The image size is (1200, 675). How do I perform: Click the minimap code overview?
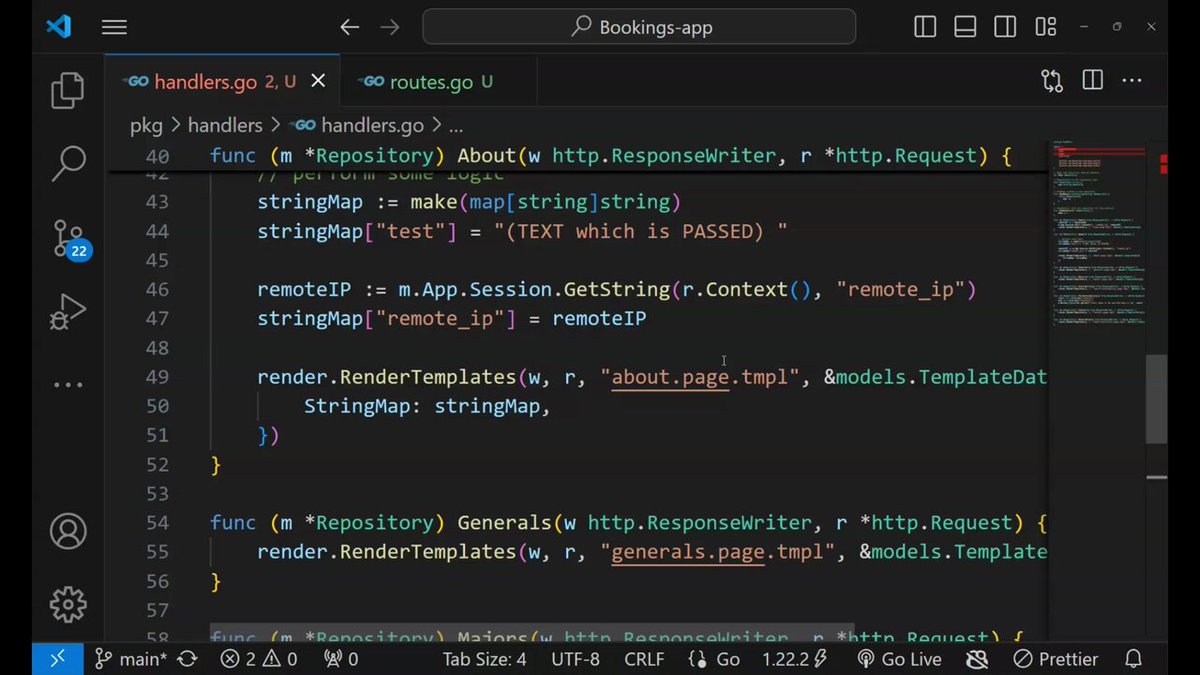[x=1097, y=235]
